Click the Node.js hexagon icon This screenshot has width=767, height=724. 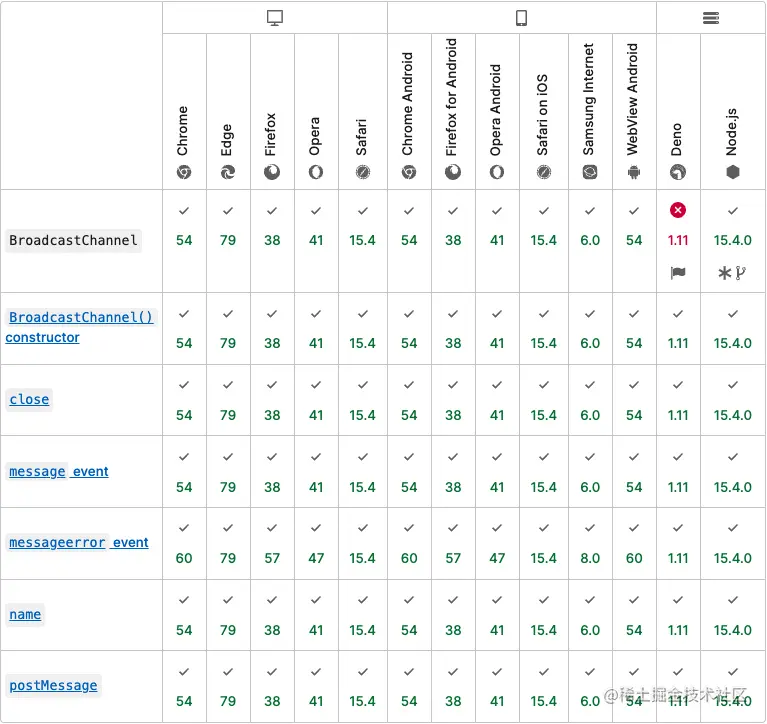pos(733,172)
